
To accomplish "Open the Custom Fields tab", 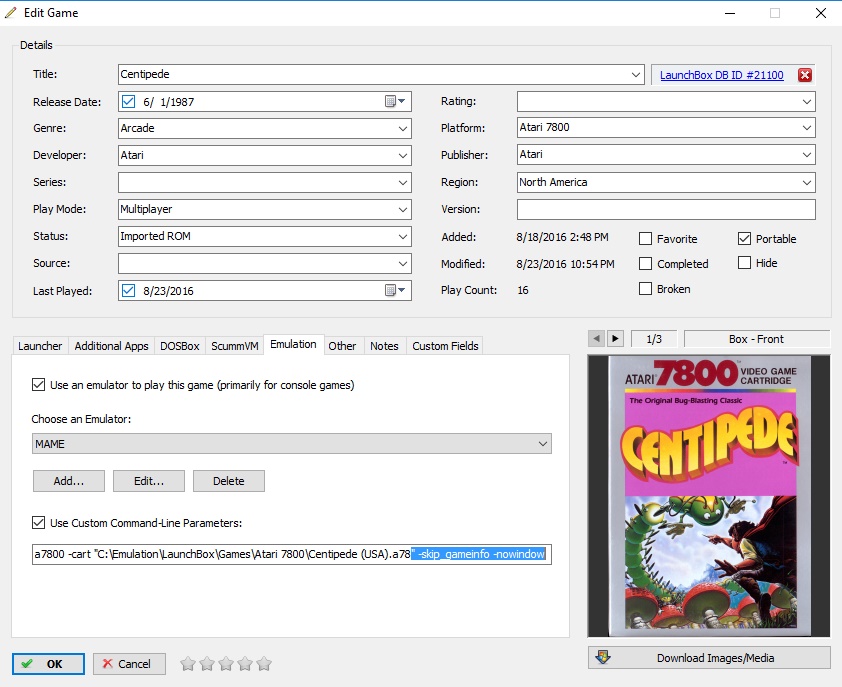I will click(445, 346).
